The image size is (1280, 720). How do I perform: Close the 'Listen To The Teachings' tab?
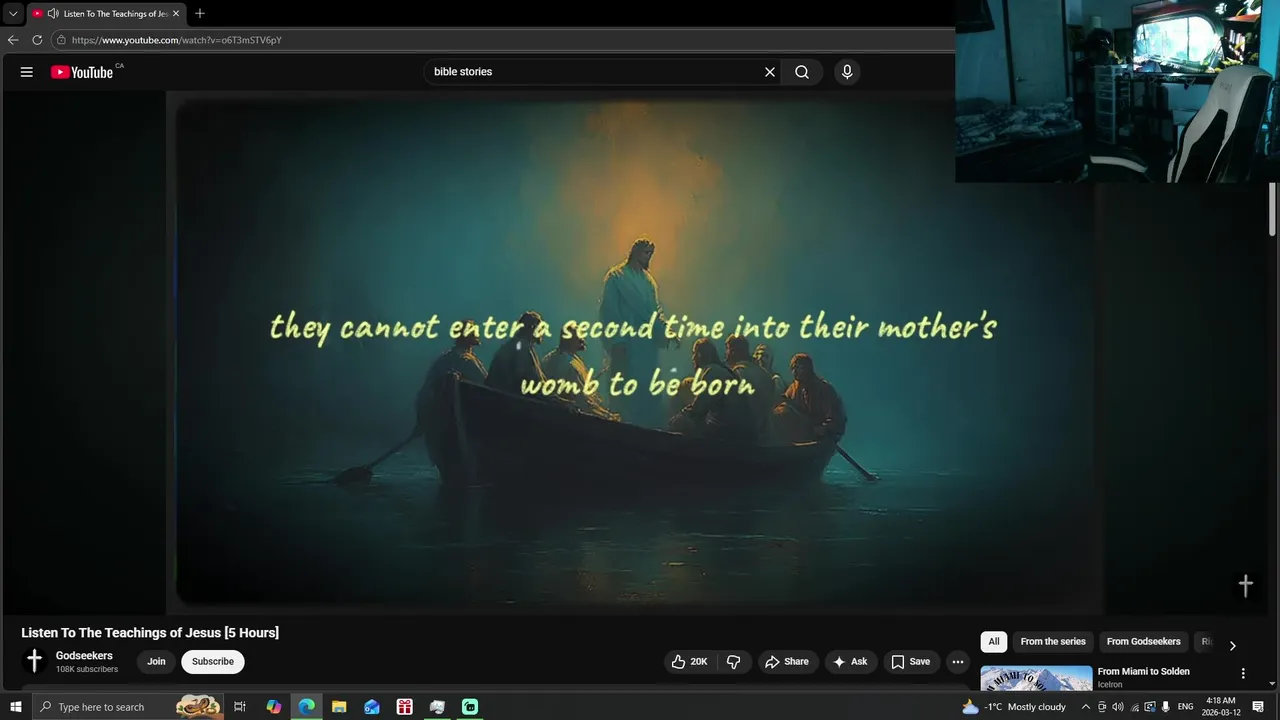pos(176,14)
